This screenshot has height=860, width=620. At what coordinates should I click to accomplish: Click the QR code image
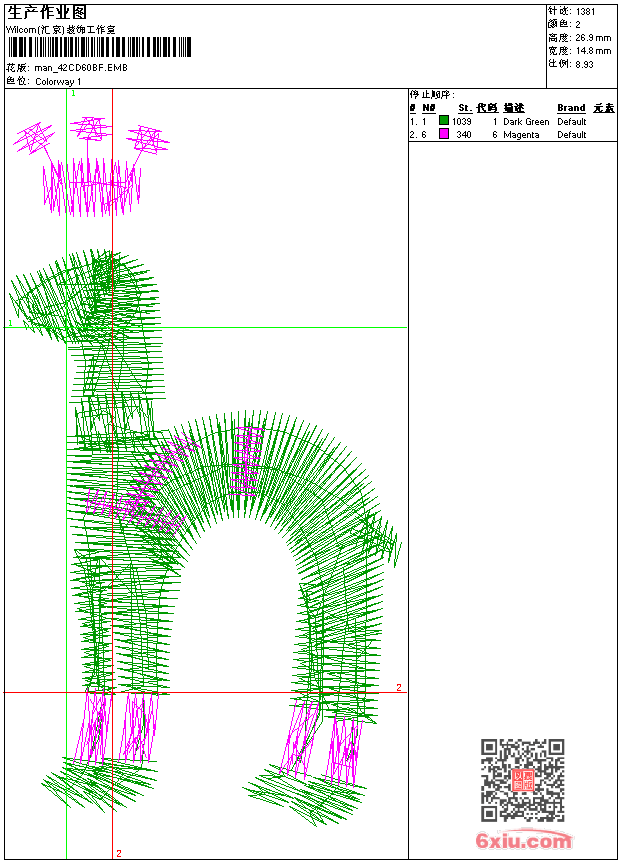522,780
